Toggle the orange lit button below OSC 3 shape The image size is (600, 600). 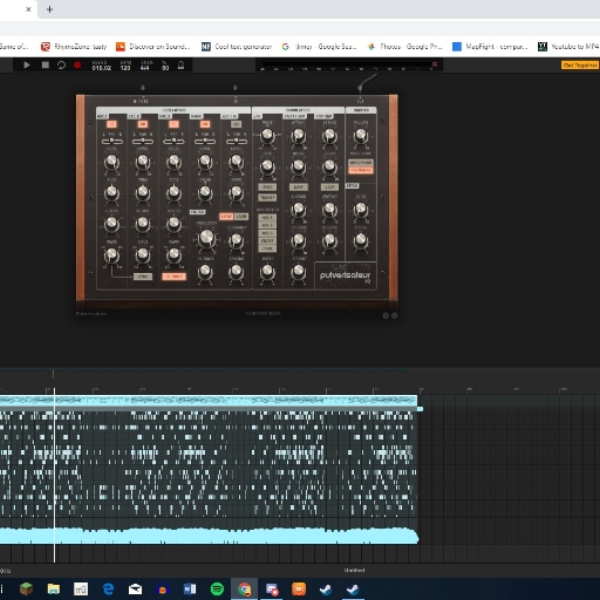(174, 276)
